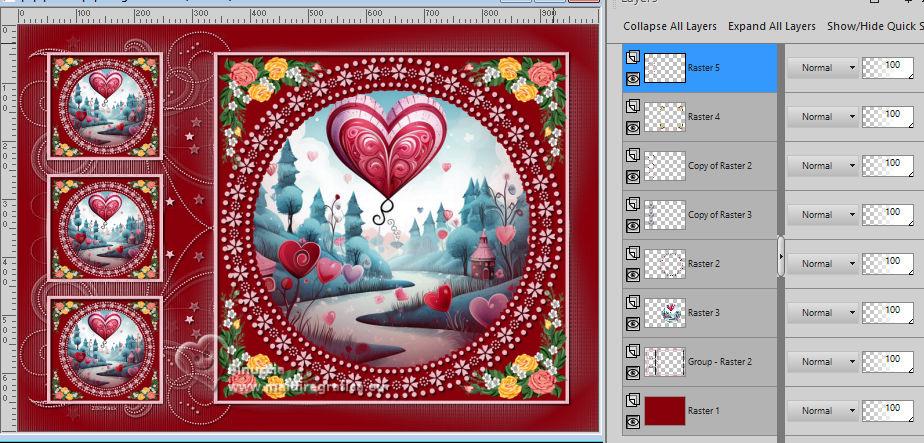924x443 pixels.
Task: Select the layer named Raster 3
Action: [704, 312]
